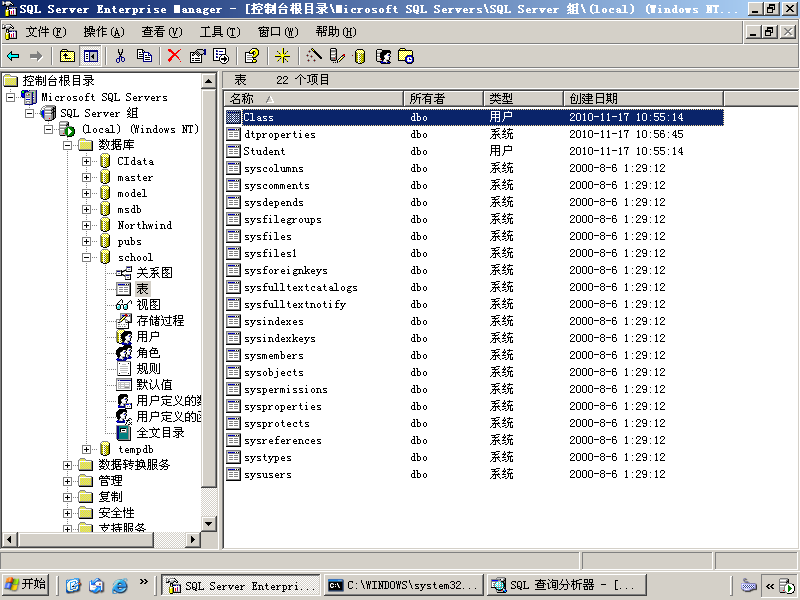Viewport: 800px width, 600px height.
Task: Select the sysobjects table row
Action: click(474, 372)
